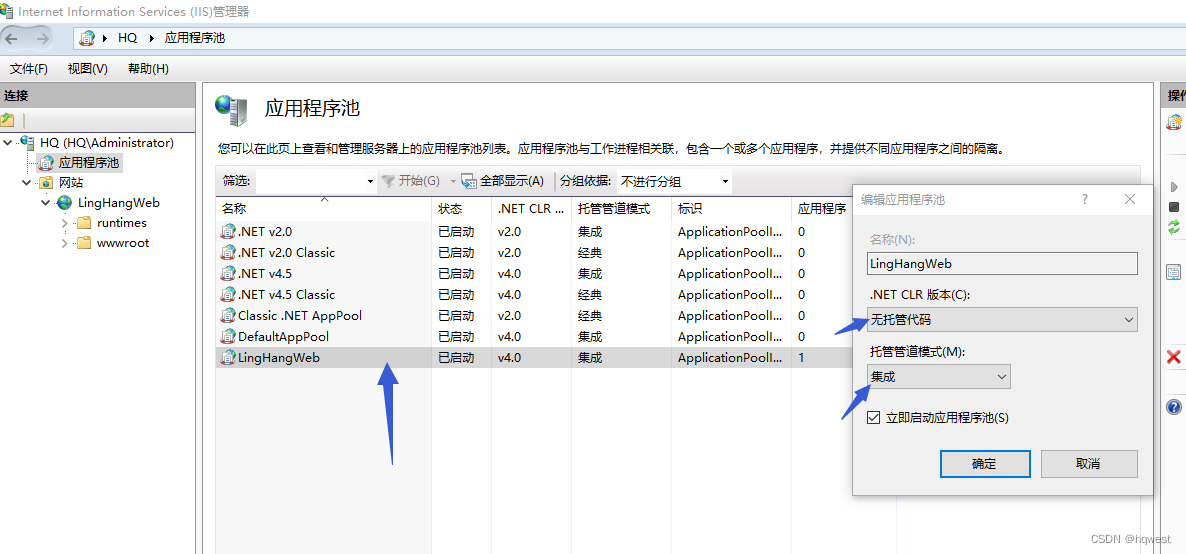The height and width of the screenshot is (554, 1186).
Task: Click the forward navigation arrow
Action: (x=42, y=38)
